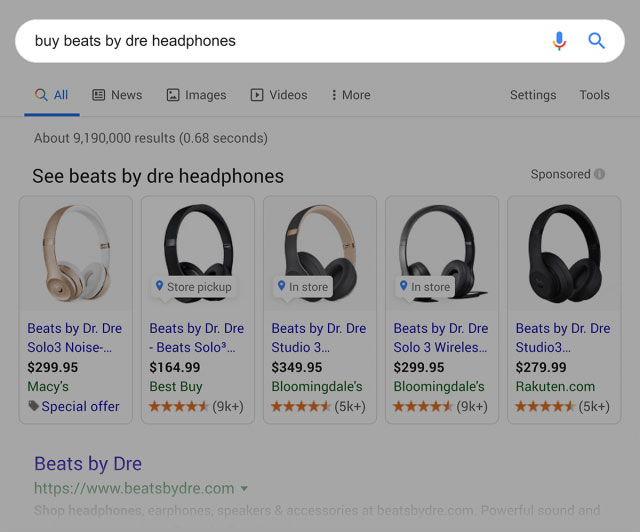The width and height of the screenshot is (640, 532).
Task: Open the Solo 3 Wireless black headphones thumbnail
Action: [442, 253]
